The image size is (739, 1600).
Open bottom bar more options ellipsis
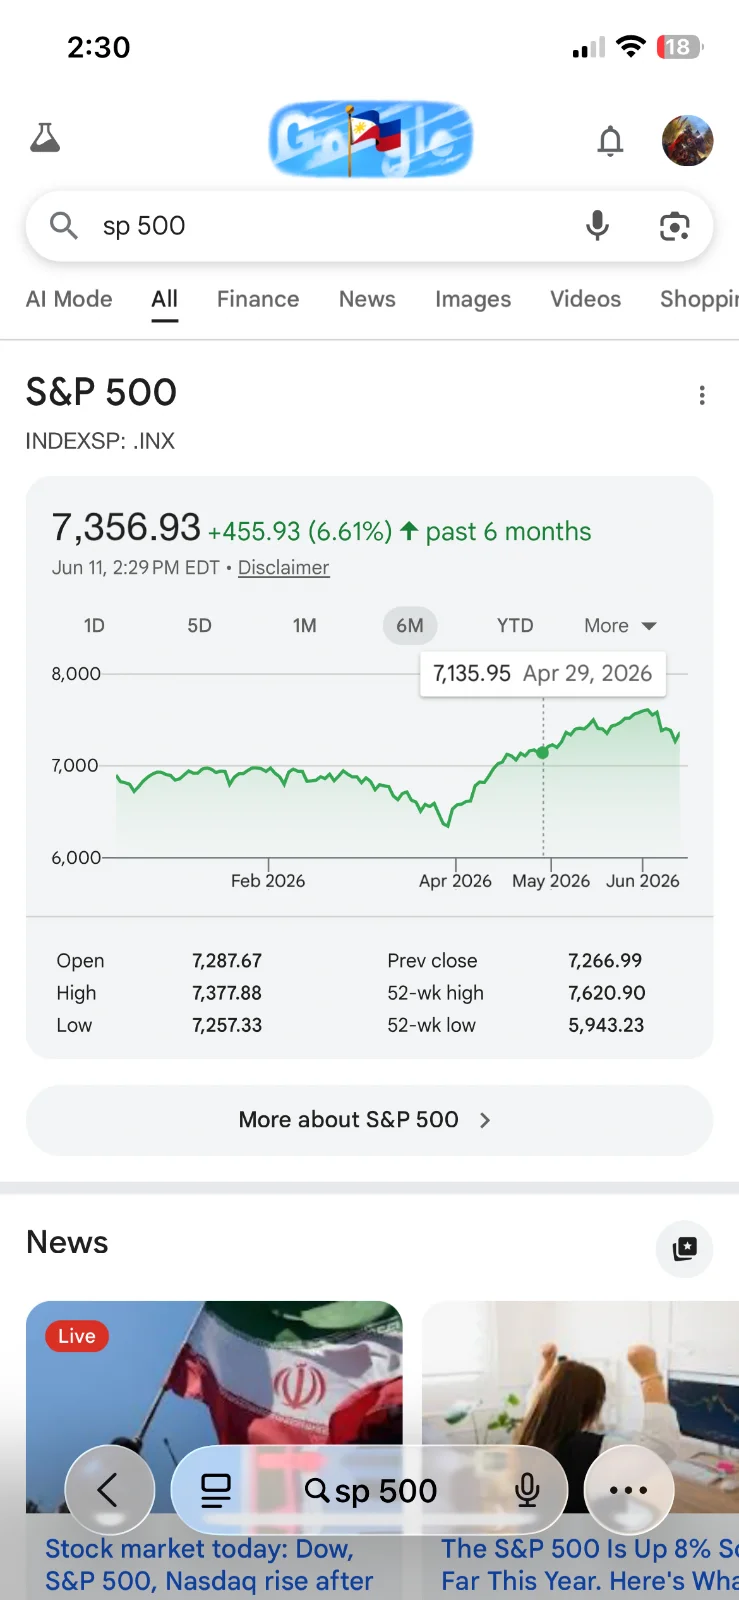[x=629, y=1490]
